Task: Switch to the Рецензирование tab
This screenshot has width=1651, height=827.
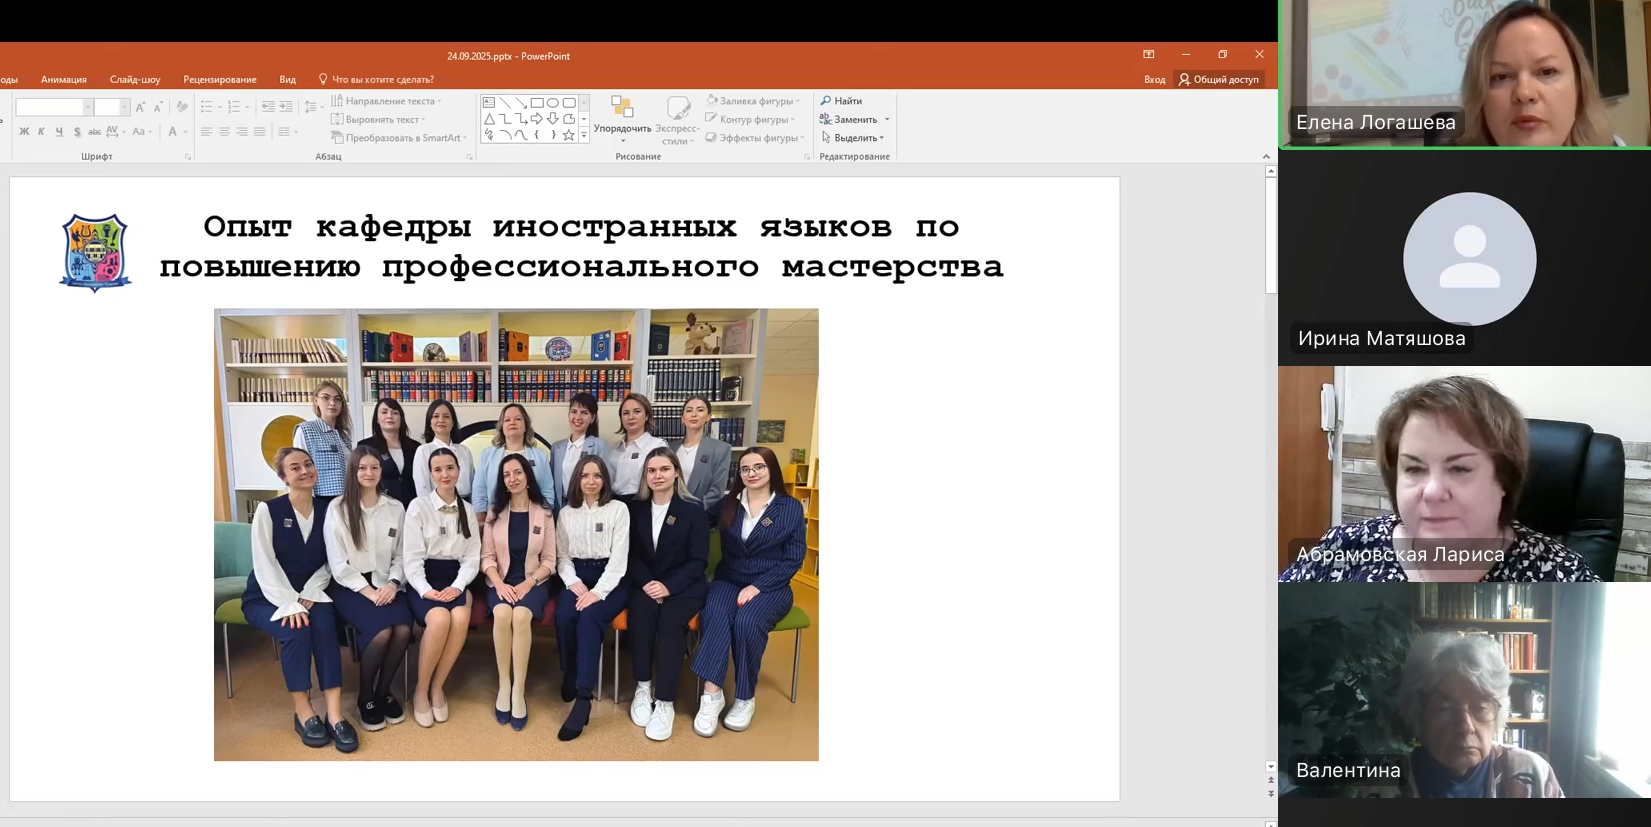Action: point(219,80)
